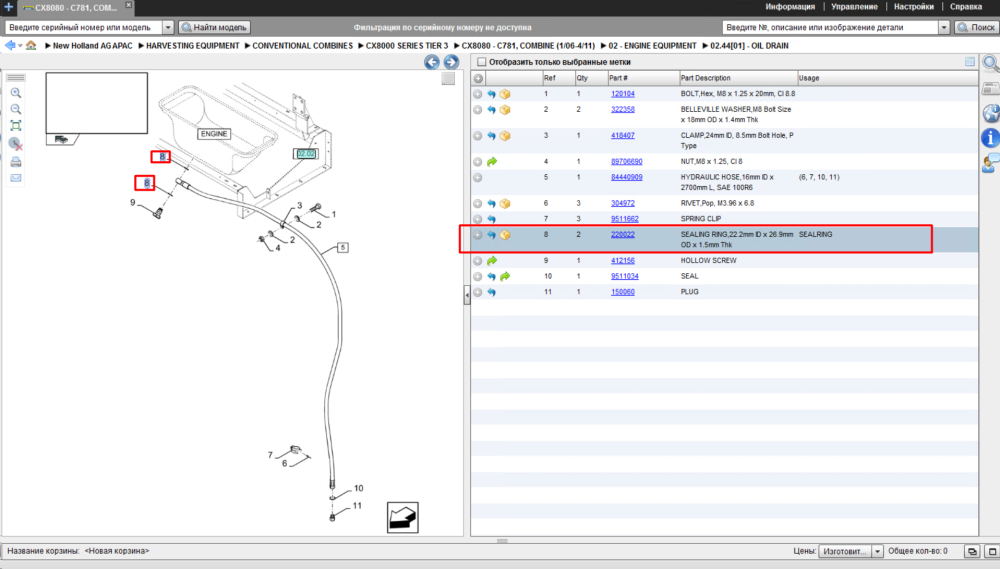Open part number 9511662 link
Screen dimensions: 1000x569
(x=624, y=219)
